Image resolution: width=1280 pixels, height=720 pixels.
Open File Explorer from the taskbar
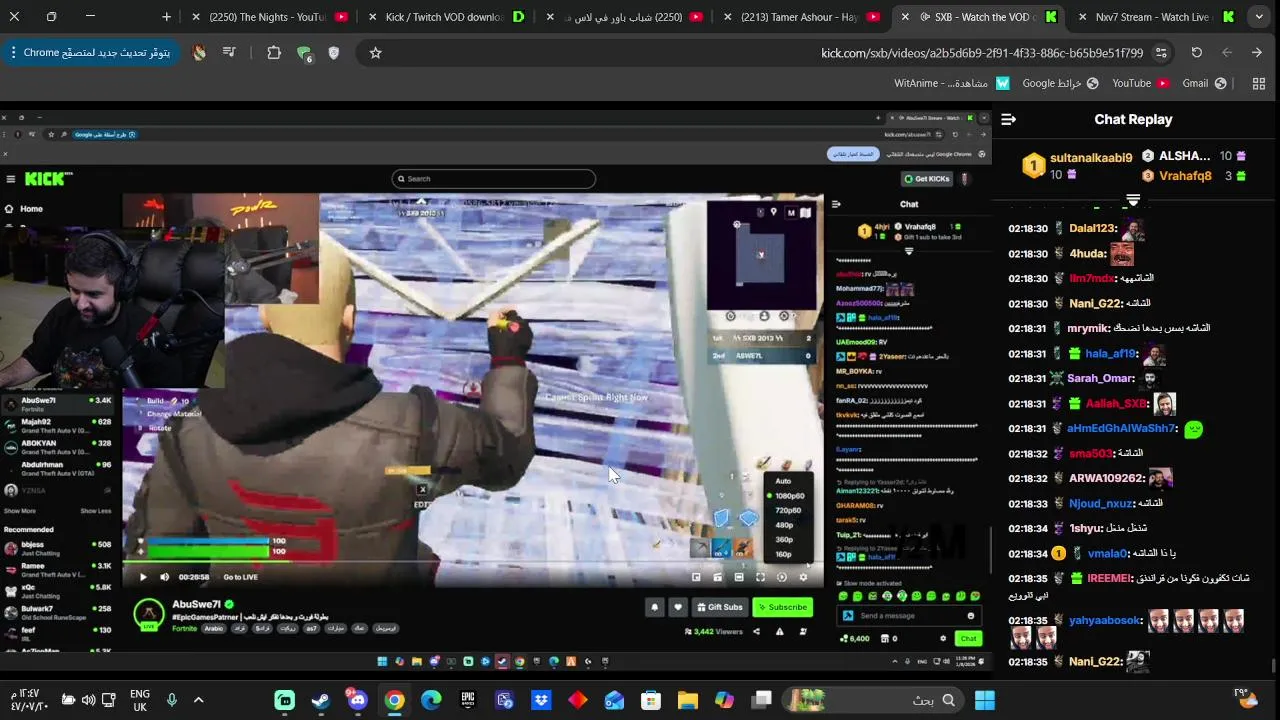coord(688,700)
